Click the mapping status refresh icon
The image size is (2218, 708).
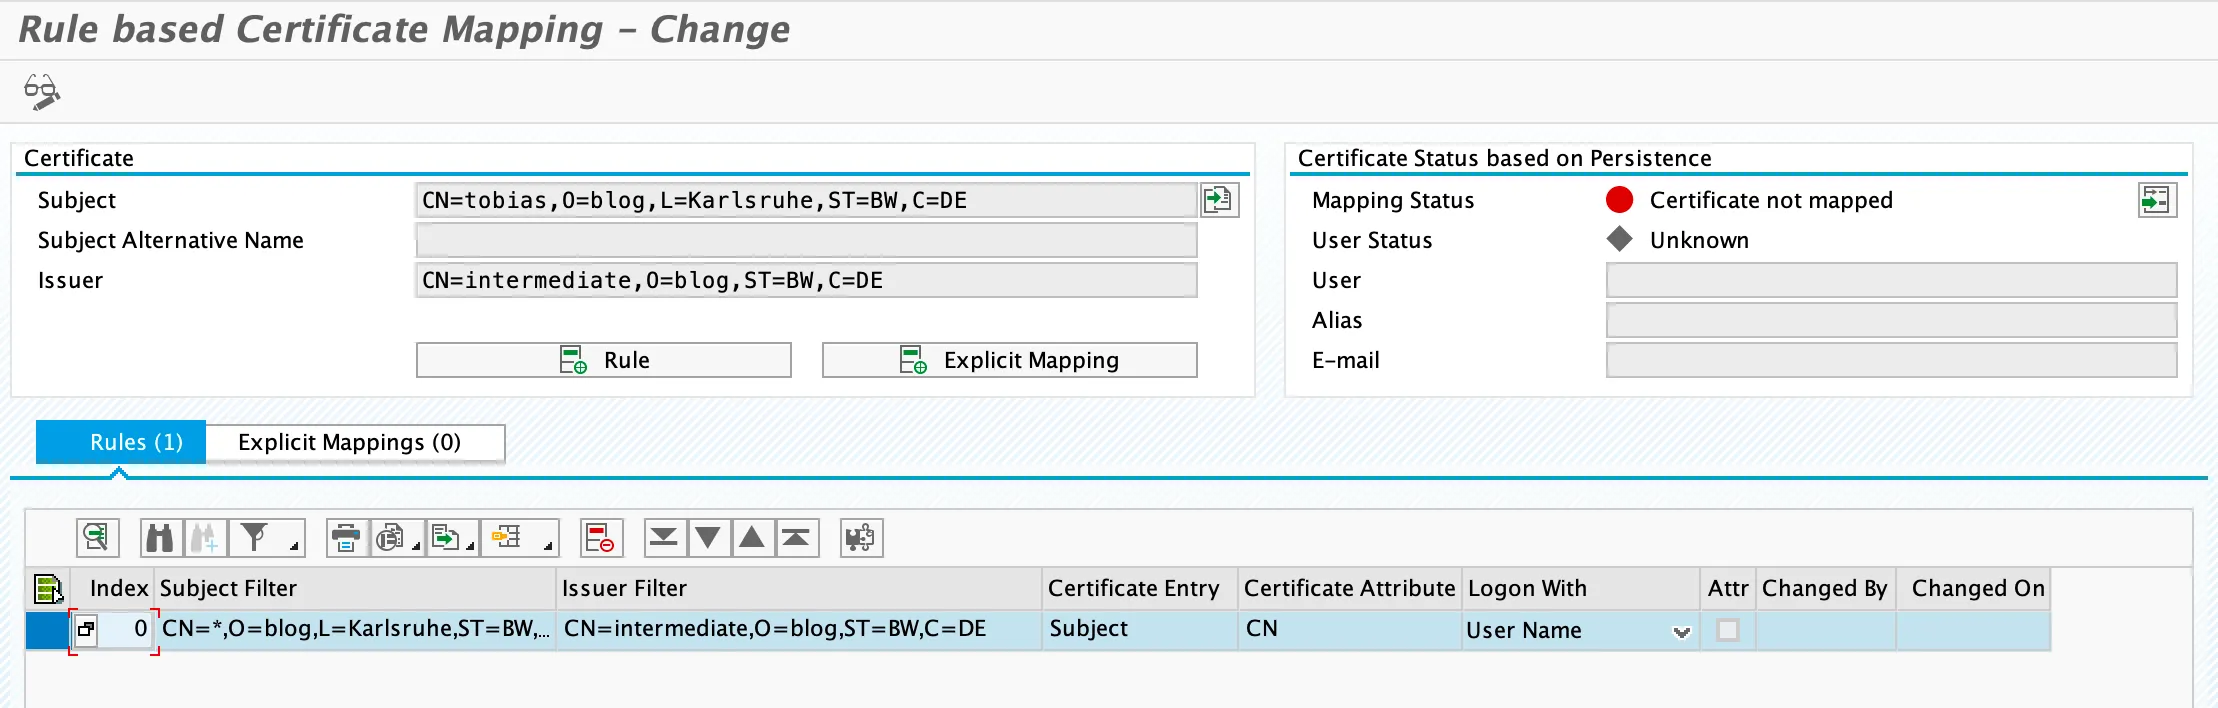pos(2156,200)
